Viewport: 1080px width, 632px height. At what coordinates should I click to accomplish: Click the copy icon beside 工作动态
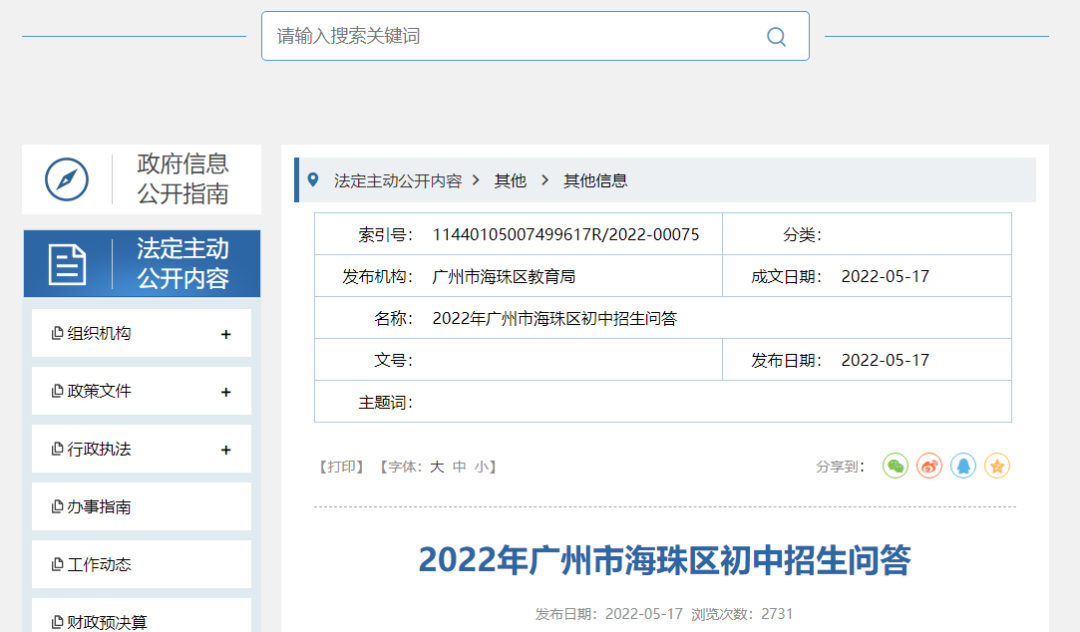point(58,565)
